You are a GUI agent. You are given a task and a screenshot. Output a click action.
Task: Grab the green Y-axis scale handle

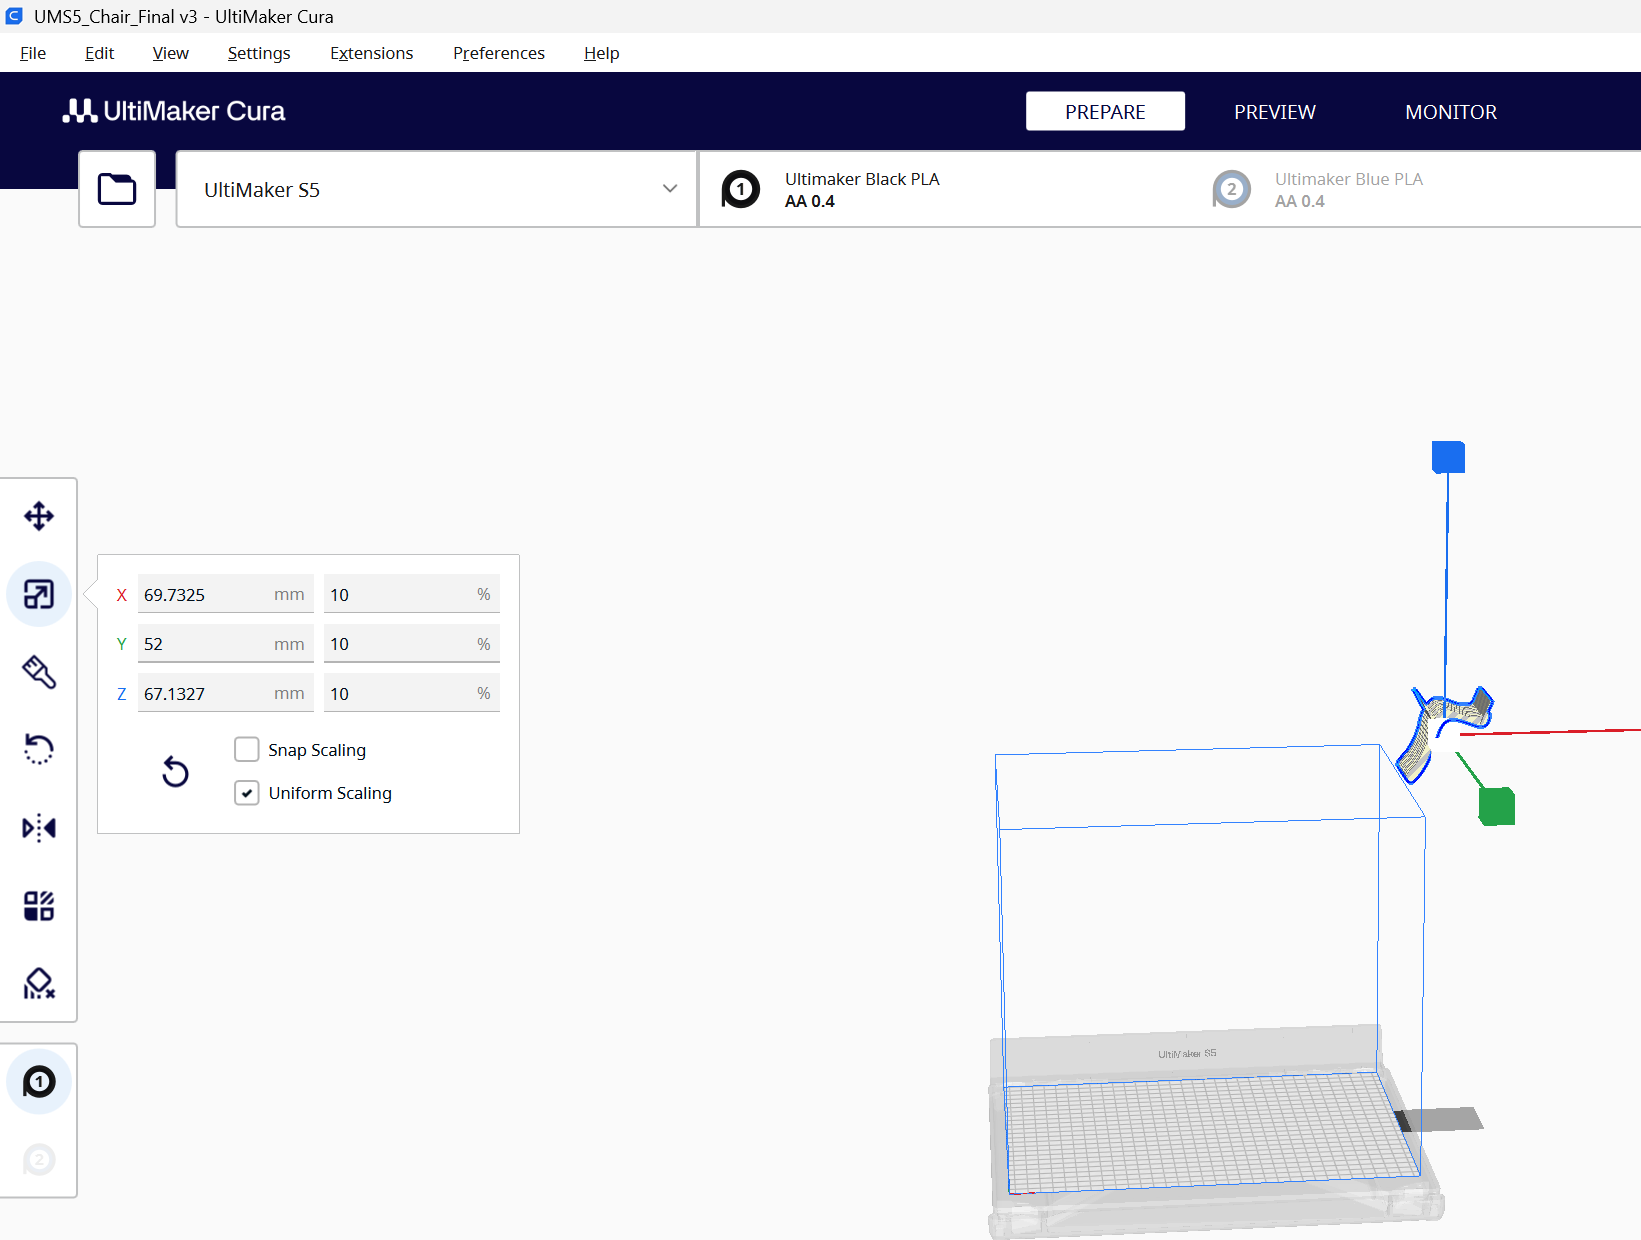[1497, 806]
